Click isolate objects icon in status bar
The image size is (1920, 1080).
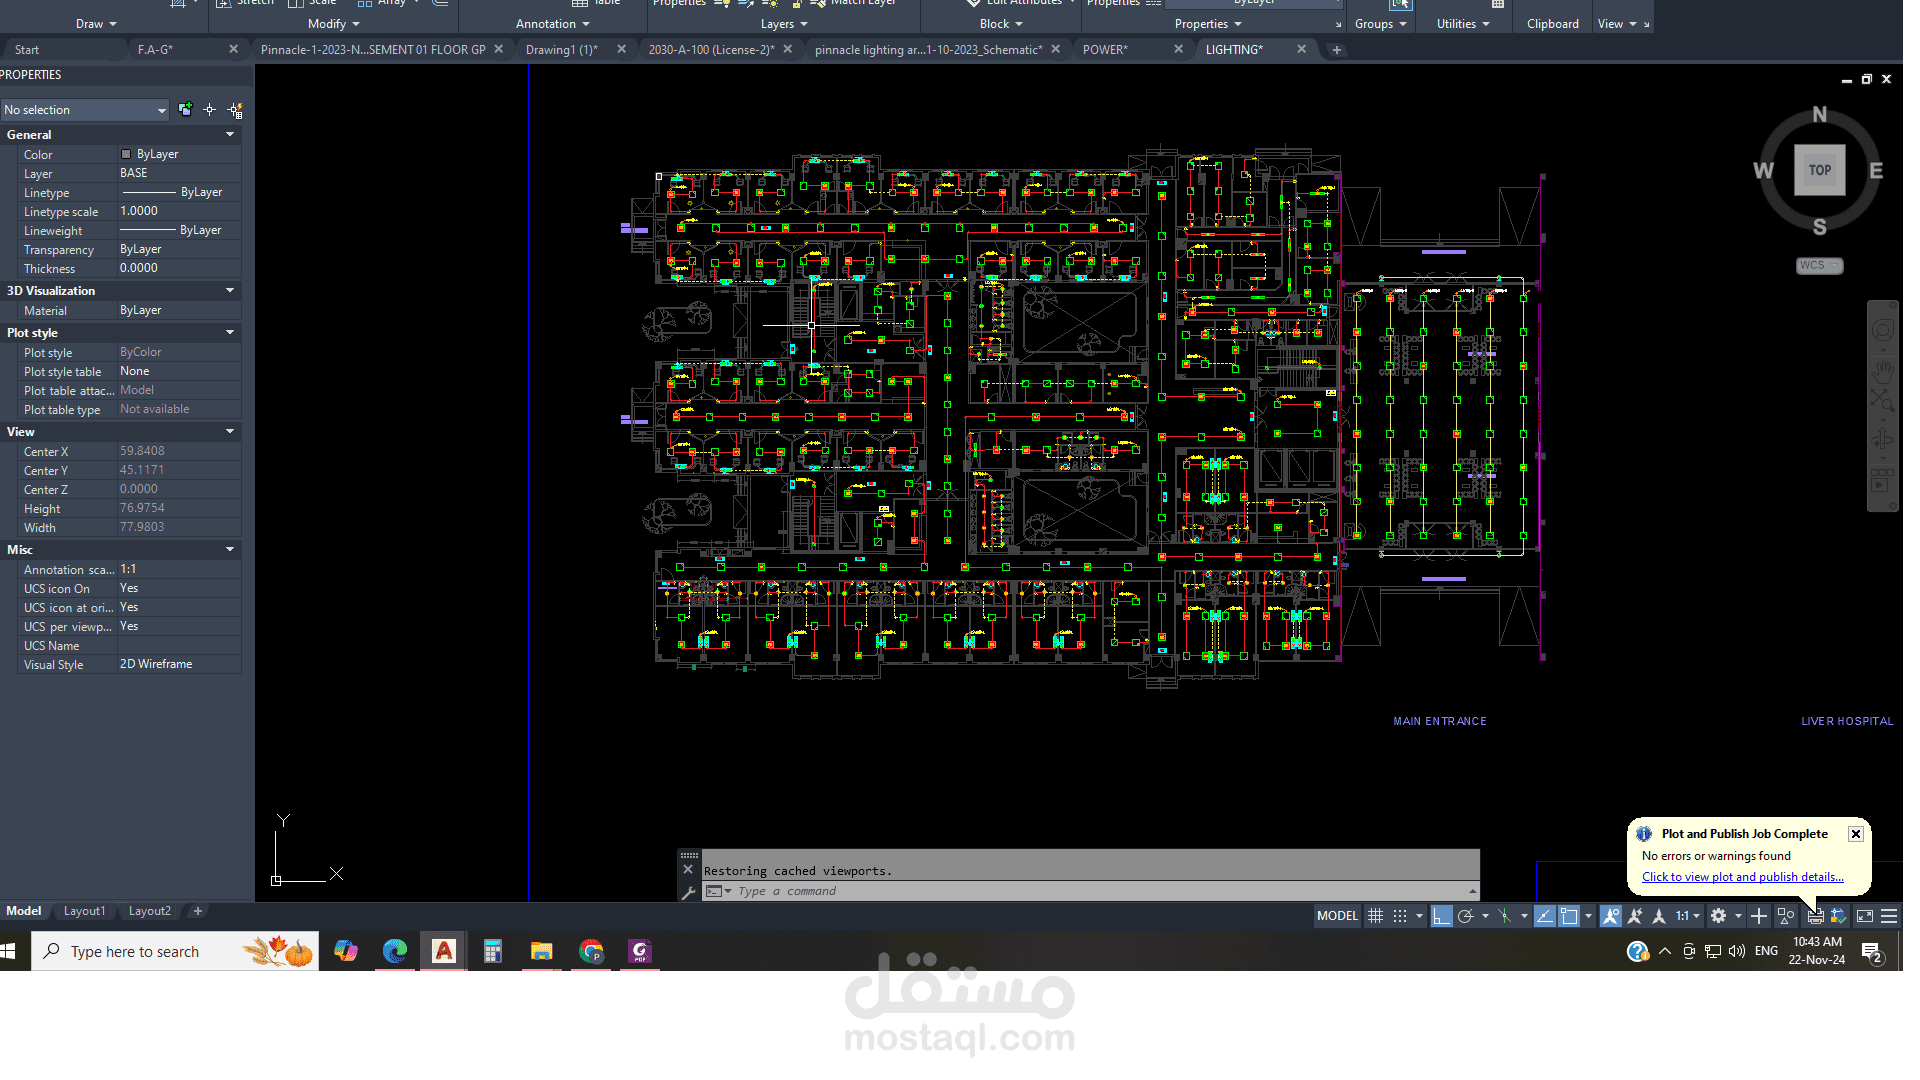pyautogui.click(x=1785, y=916)
